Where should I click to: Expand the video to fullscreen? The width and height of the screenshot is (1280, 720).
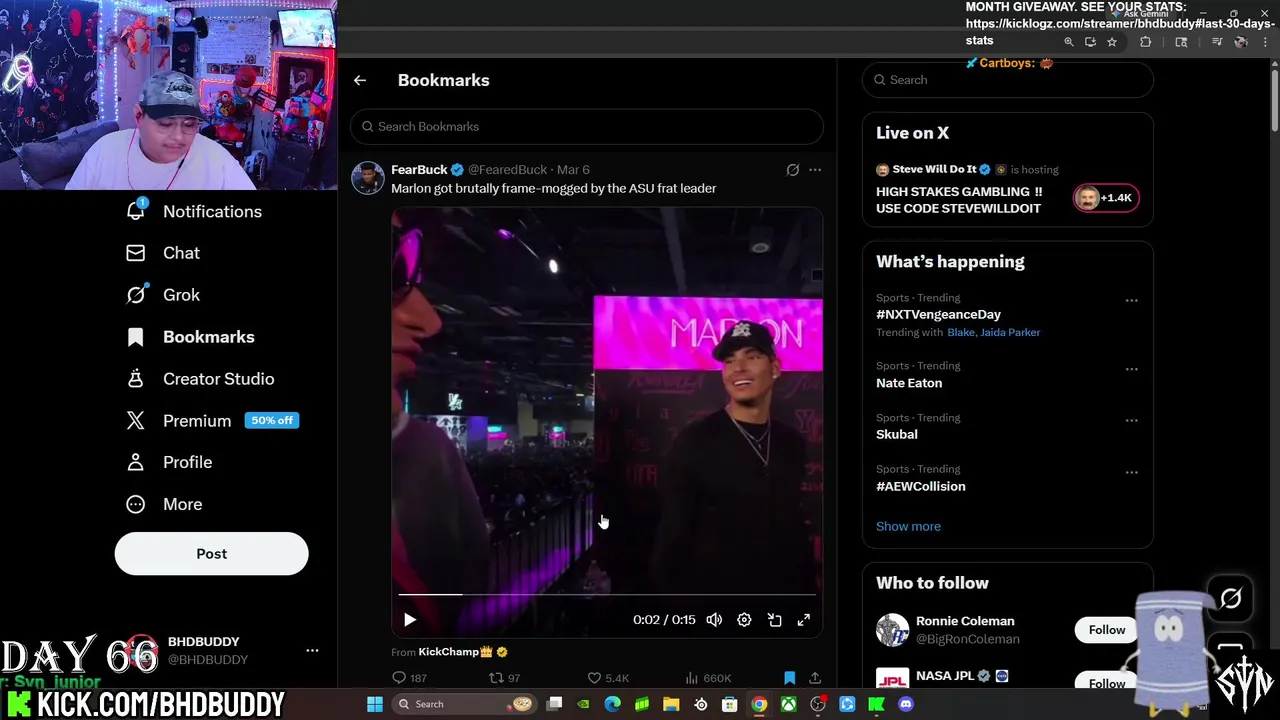click(x=804, y=620)
